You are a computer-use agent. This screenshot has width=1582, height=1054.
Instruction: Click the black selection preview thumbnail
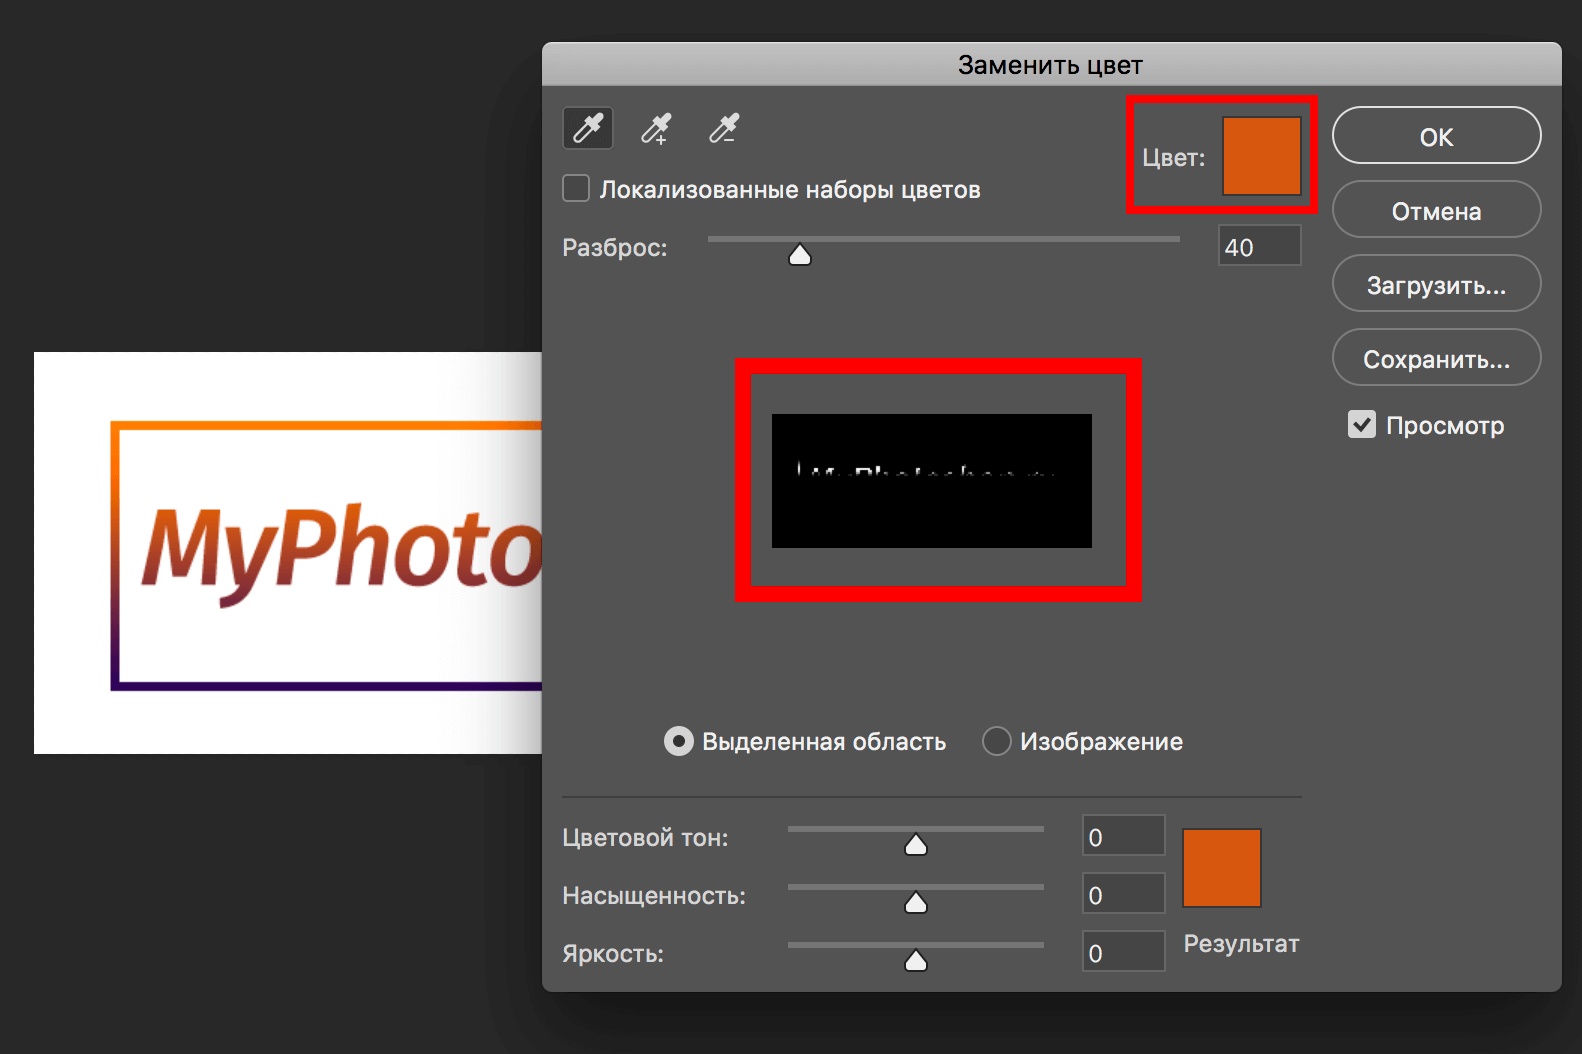(x=932, y=481)
